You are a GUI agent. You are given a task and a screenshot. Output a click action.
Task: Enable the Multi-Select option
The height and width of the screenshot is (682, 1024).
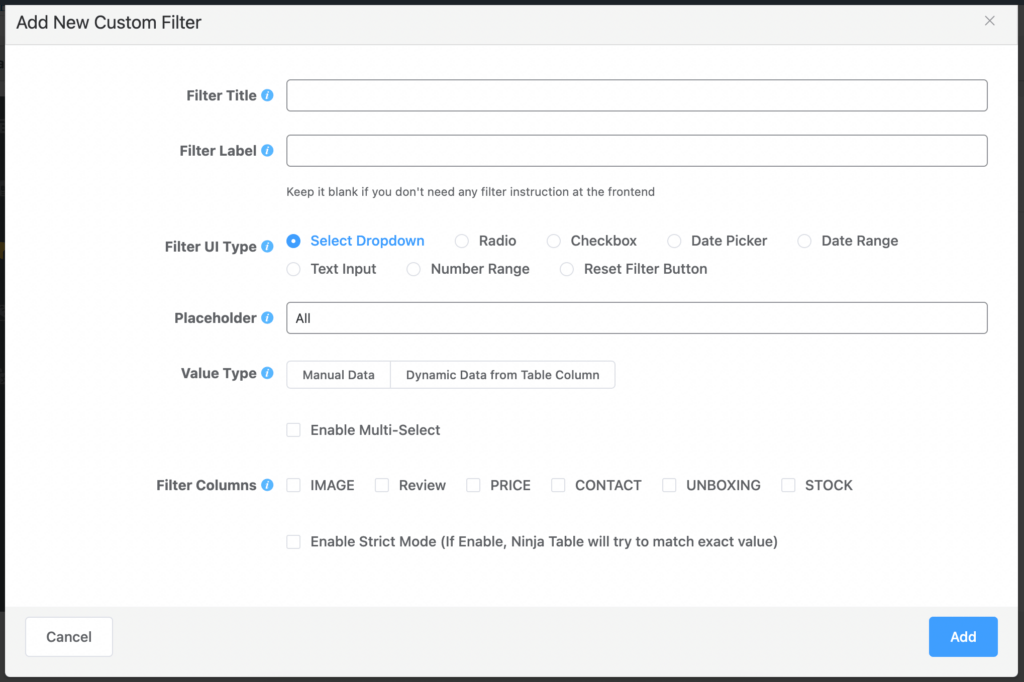coord(294,430)
